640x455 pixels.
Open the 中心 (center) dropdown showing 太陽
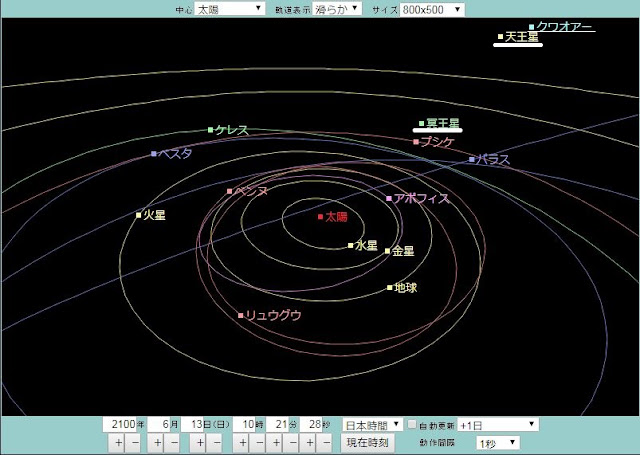pyautogui.click(x=230, y=9)
